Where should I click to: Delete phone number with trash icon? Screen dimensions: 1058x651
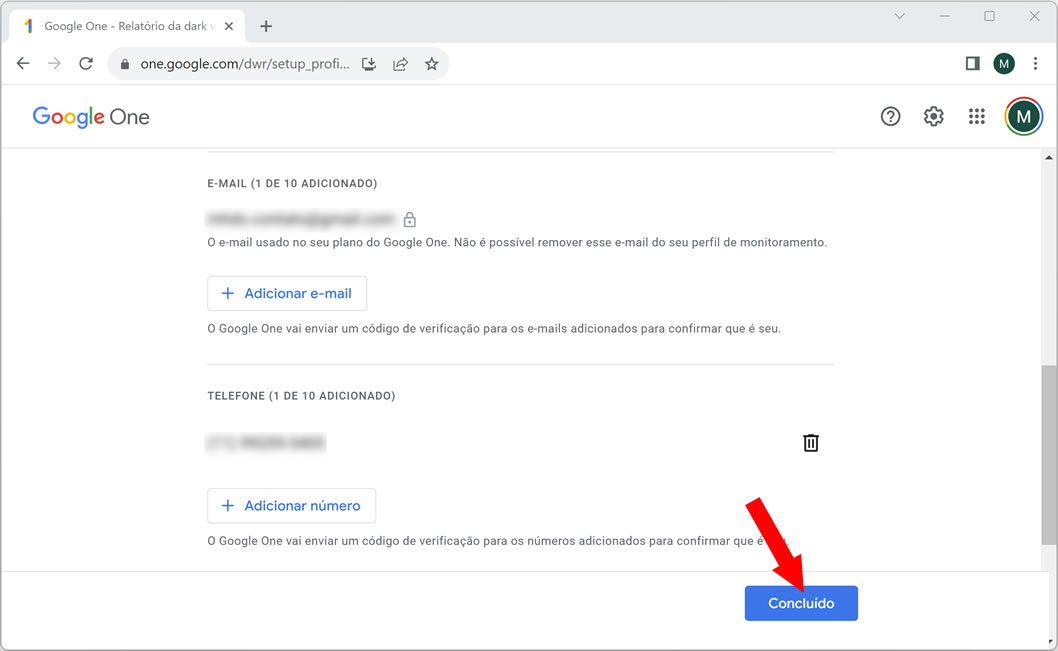coord(811,443)
